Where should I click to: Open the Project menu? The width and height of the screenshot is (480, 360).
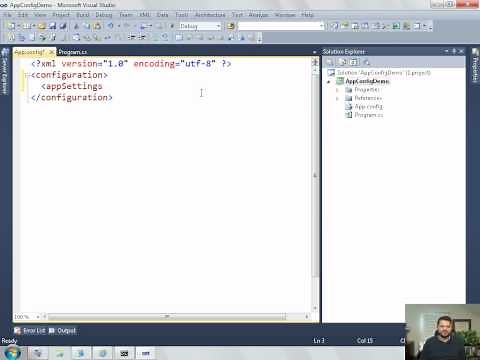(61, 15)
